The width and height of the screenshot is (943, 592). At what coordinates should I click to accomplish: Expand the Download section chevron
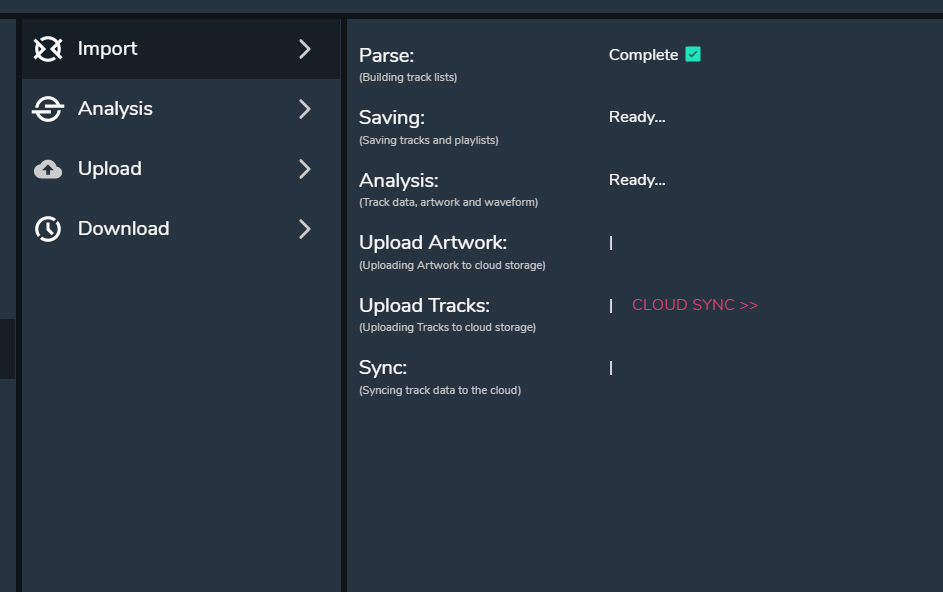[305, 229]
